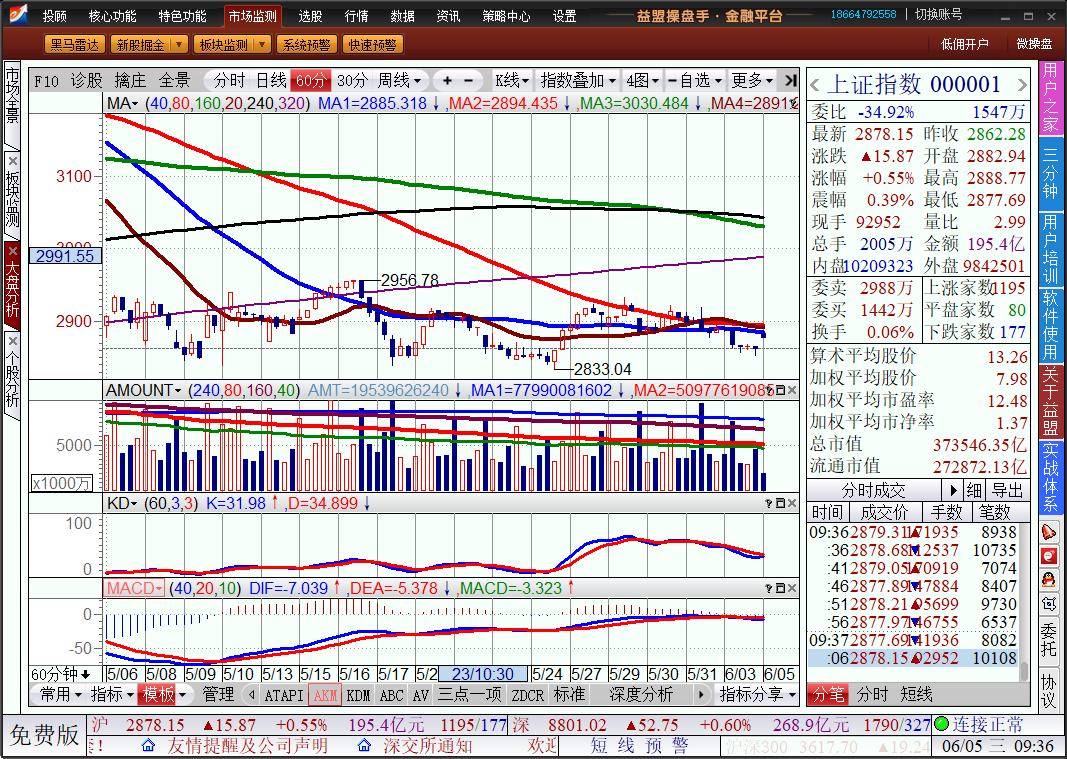Switch chart to 30分 period
Image resolution: width=1067 pixels, height=759 pixels.
coord(352,81)
